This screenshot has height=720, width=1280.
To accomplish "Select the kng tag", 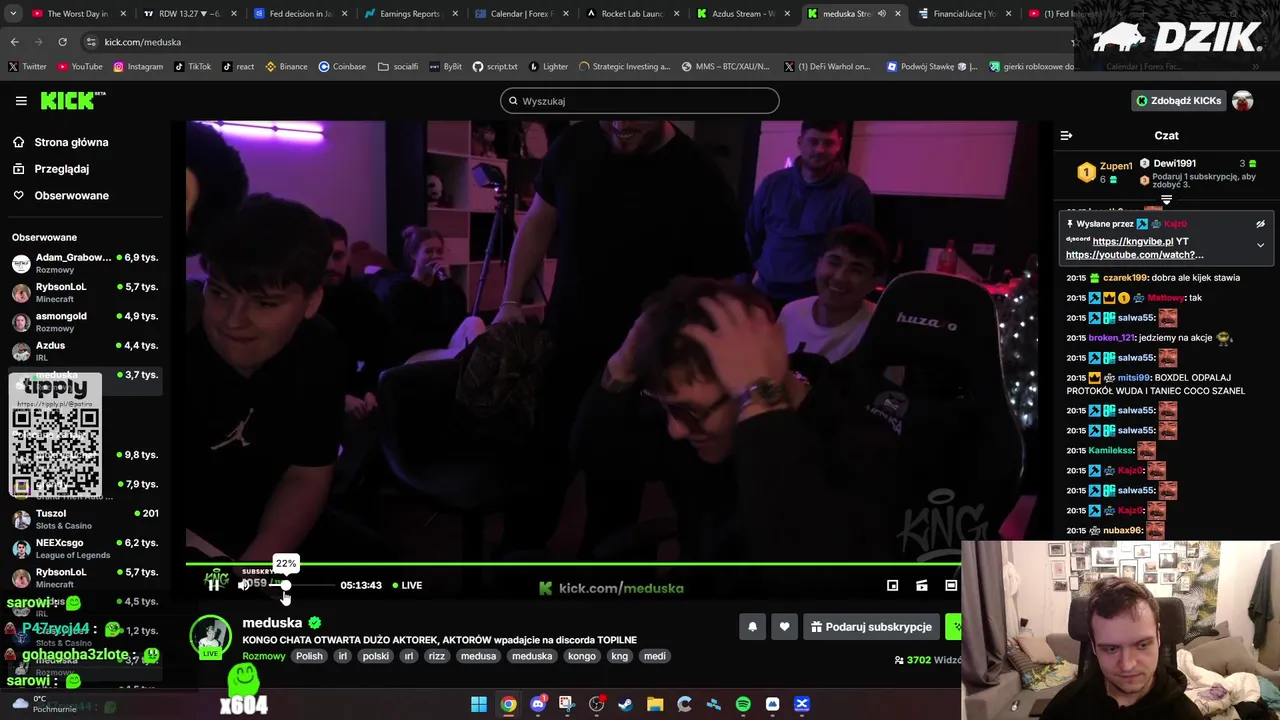I will coord(620,656).
